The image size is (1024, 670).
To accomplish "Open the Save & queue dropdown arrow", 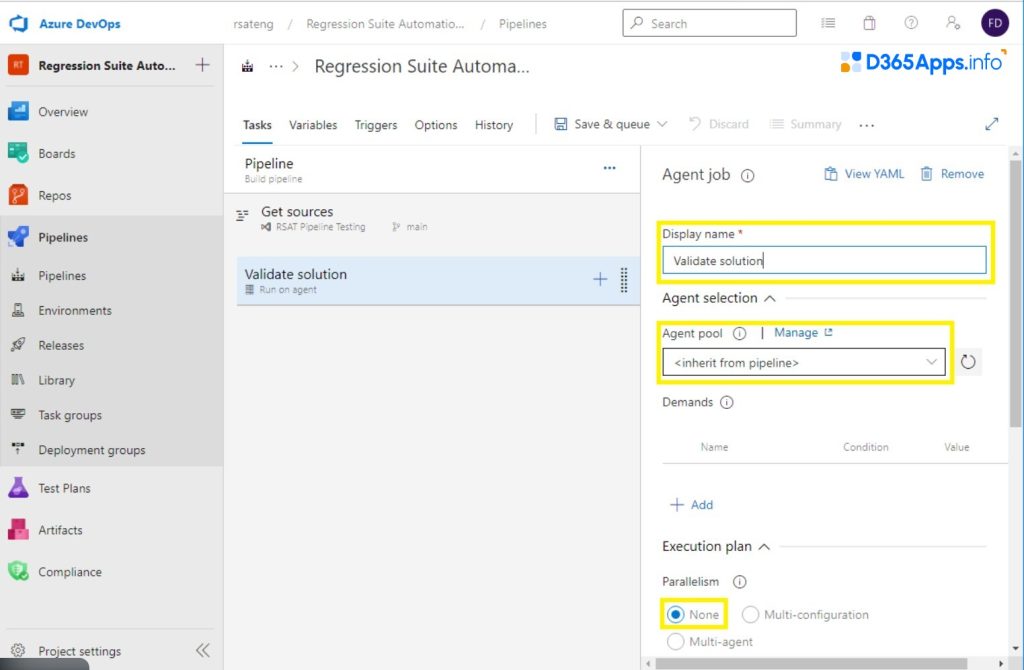I will click(662, 124).
